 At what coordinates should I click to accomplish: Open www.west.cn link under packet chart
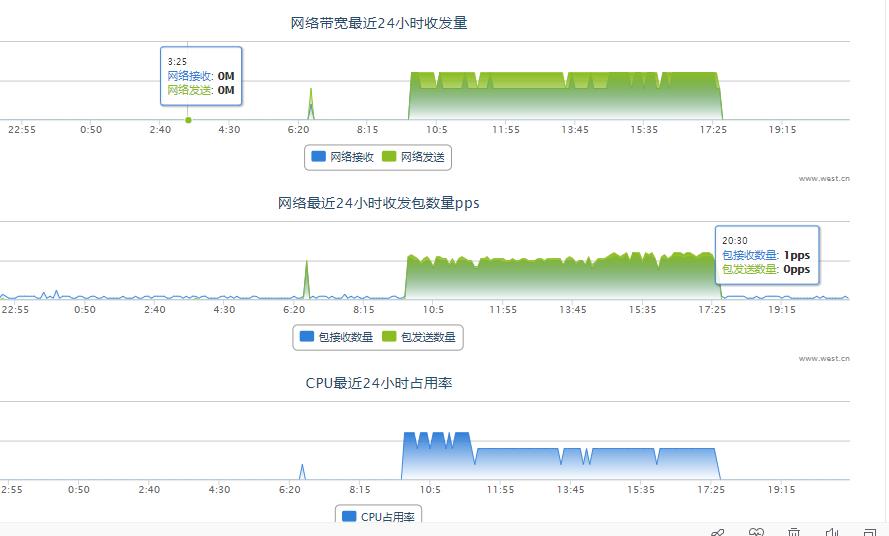[x=824, y=358]
